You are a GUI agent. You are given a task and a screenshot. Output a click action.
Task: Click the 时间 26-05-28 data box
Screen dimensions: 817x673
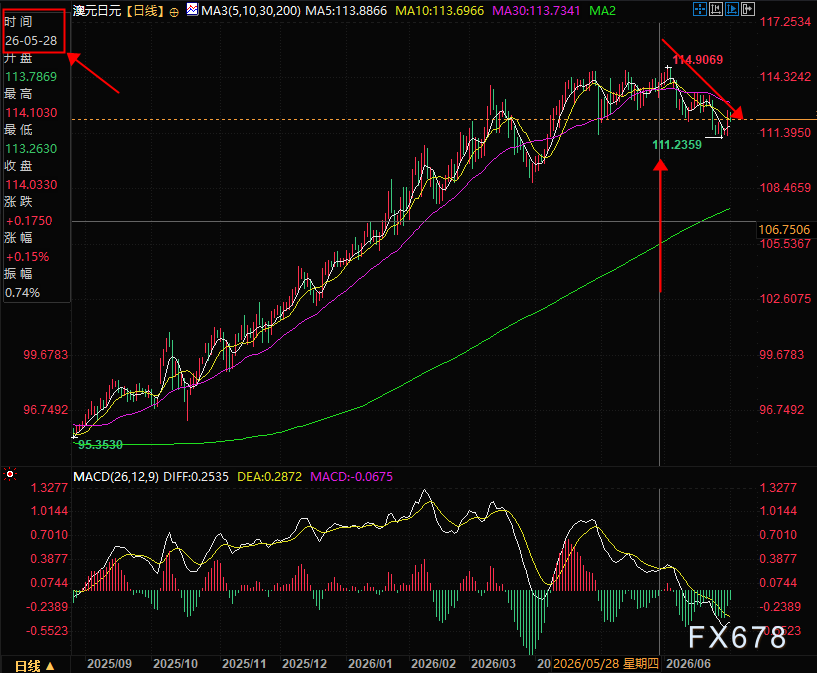34,31
